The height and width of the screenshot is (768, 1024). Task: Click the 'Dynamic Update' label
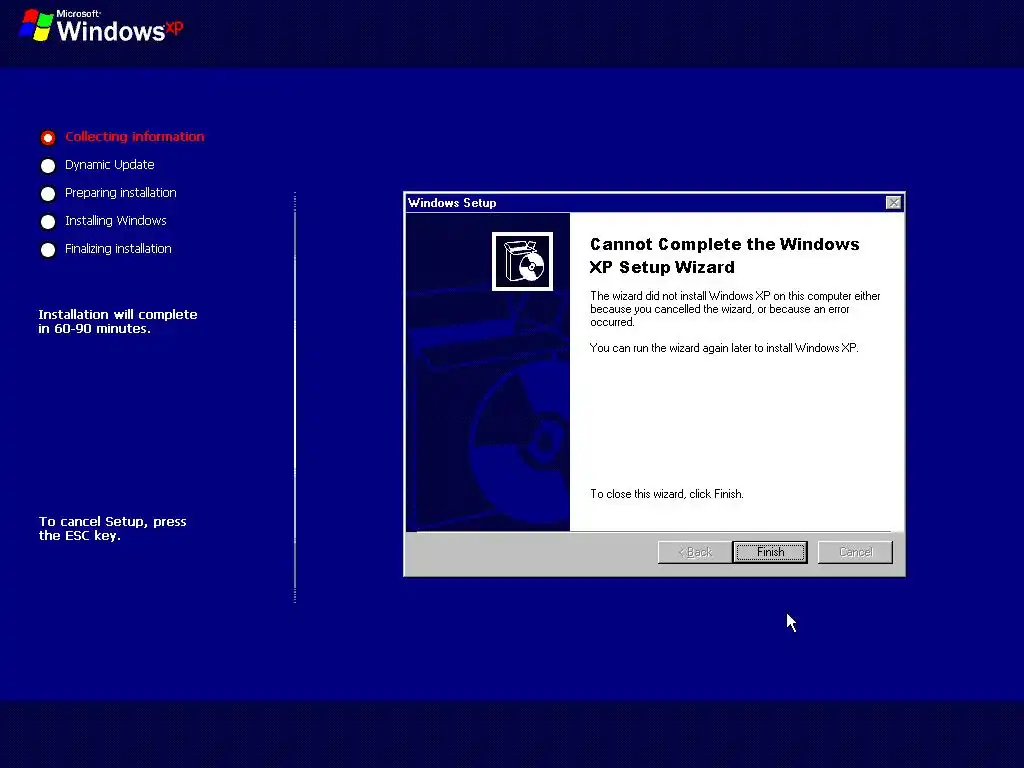[110, 165]
